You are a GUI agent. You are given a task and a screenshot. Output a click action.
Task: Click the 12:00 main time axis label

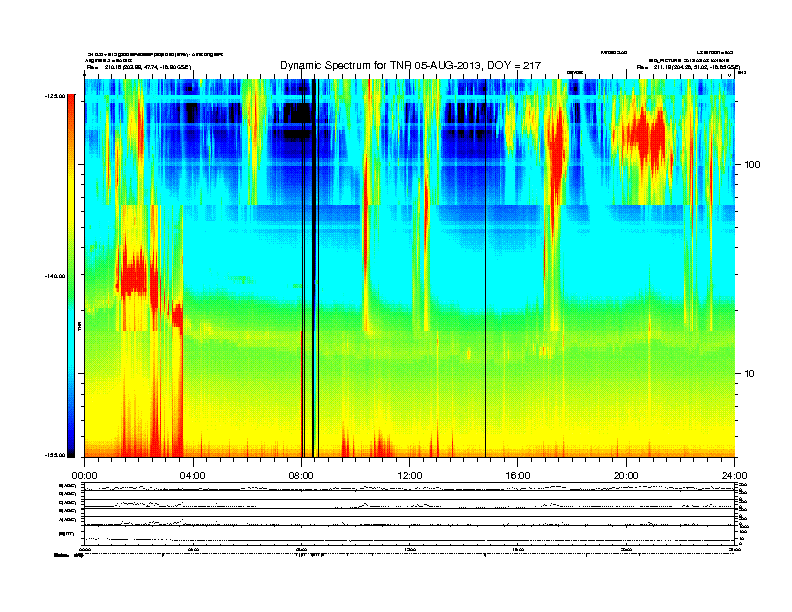[x=410, y=476]
